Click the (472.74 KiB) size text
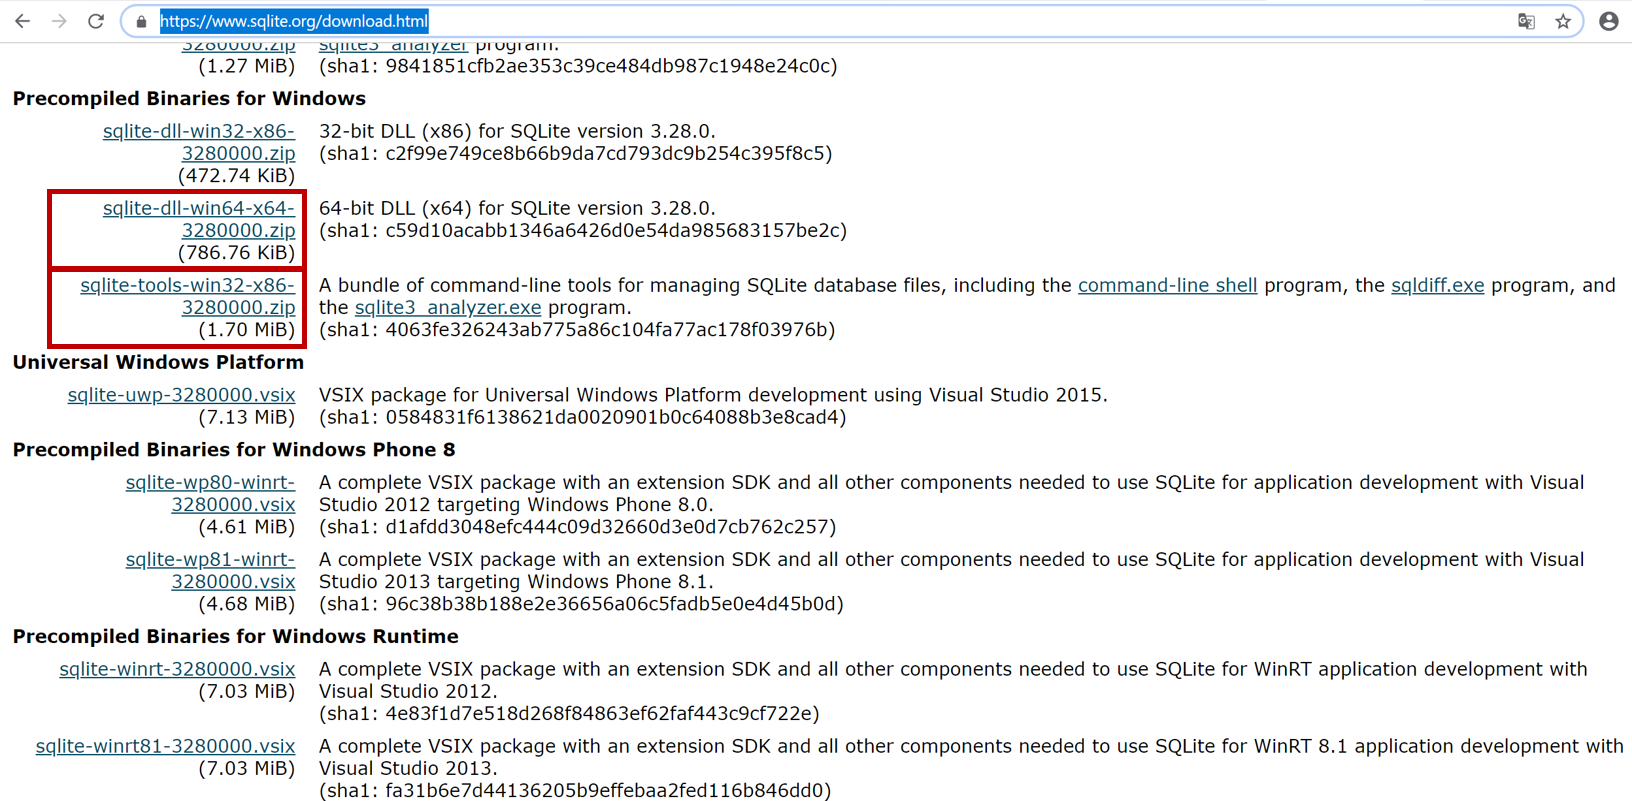Image resolution: width=1632 pixels, height=801 pixels. (237, 176)
